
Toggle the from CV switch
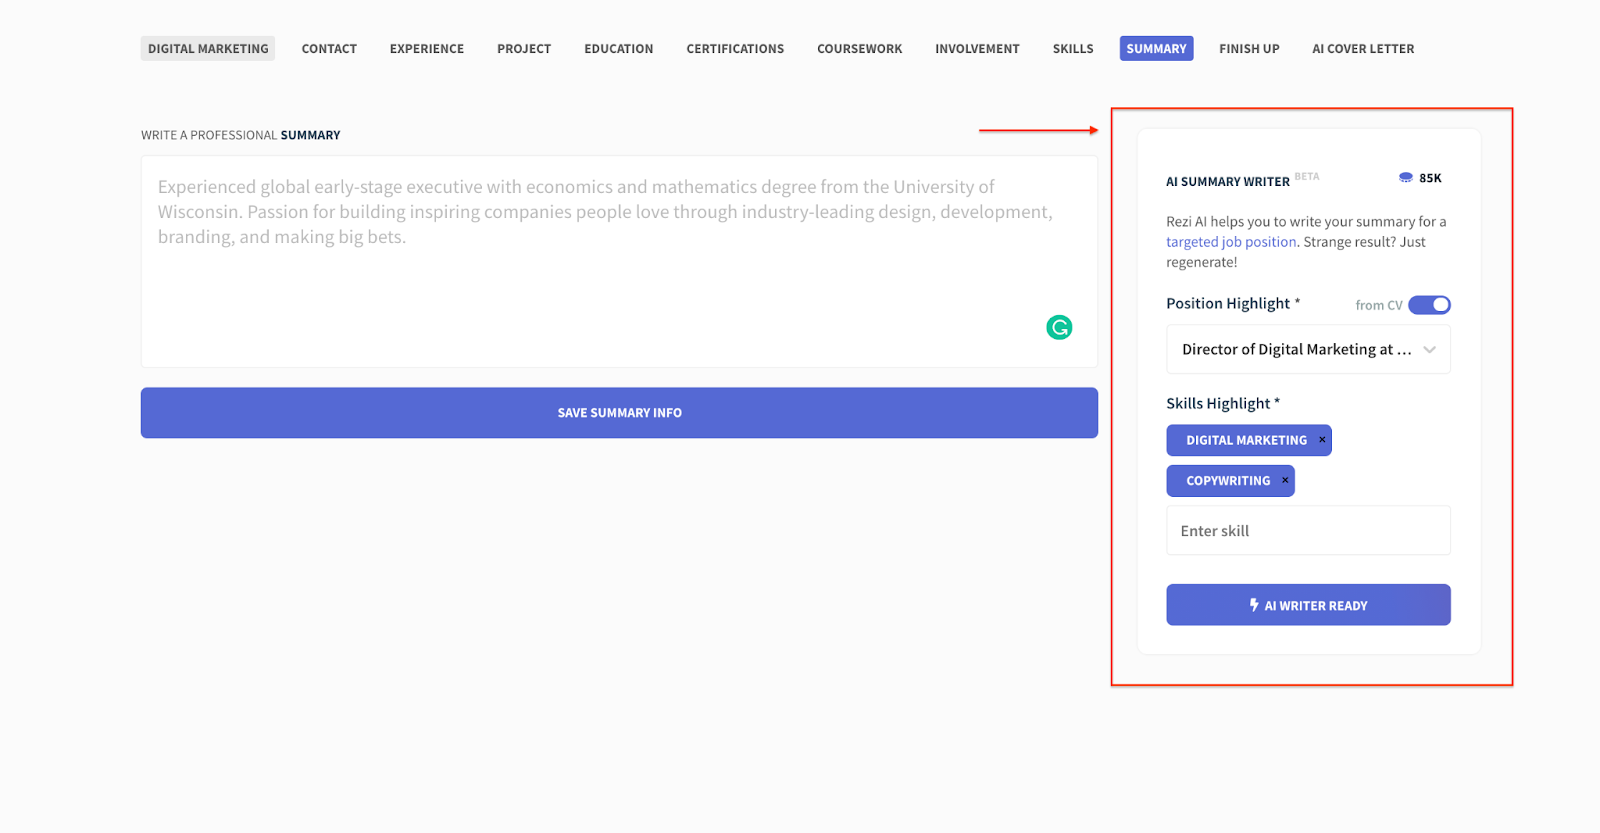(x=1429, y=305)
